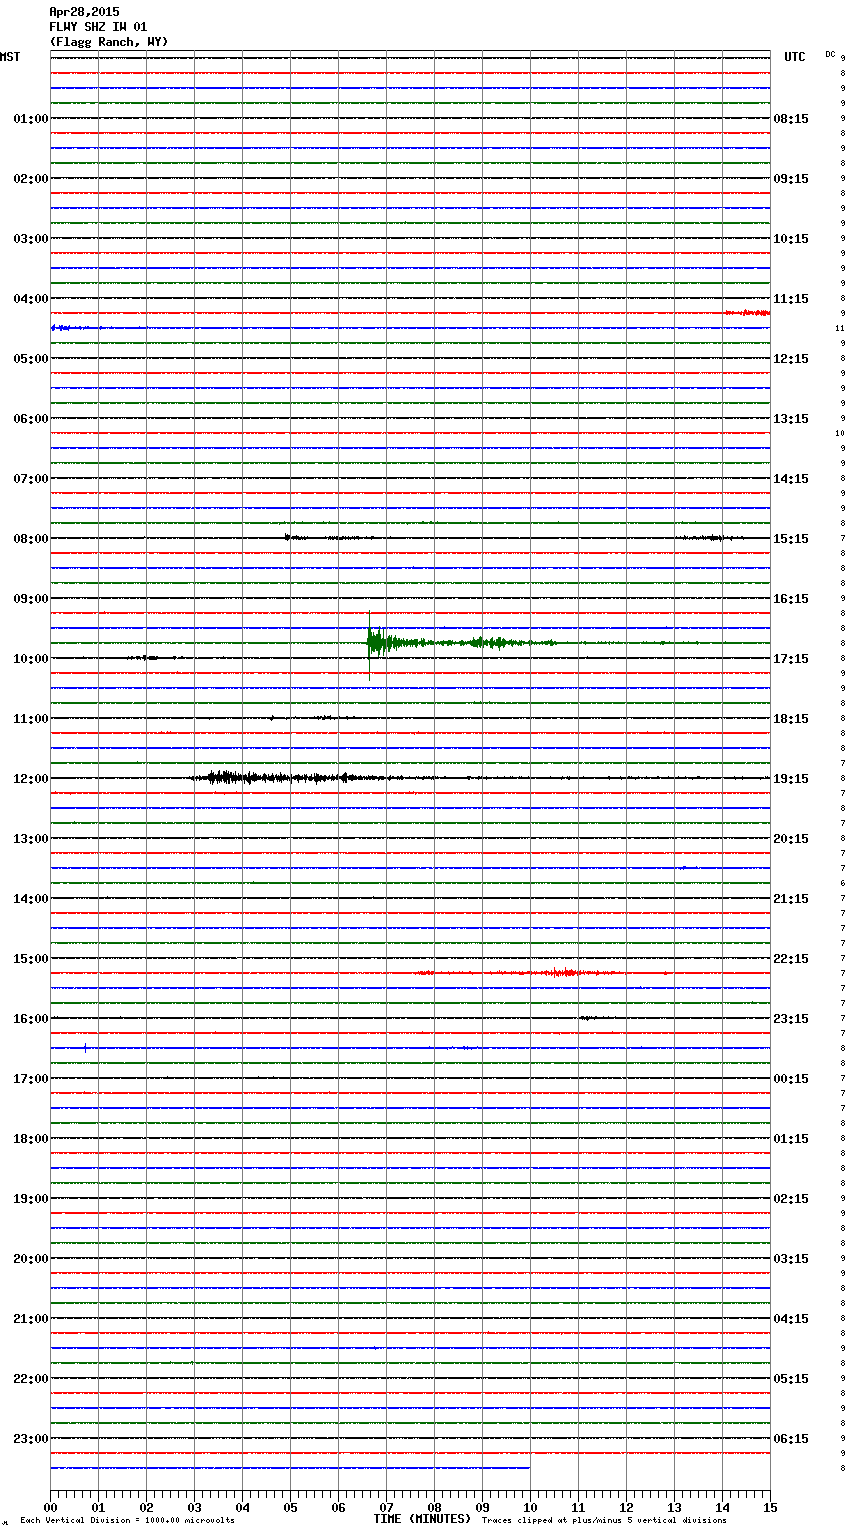
Task: Click the '02:15' UTC time label
Action: (791, 1199)
